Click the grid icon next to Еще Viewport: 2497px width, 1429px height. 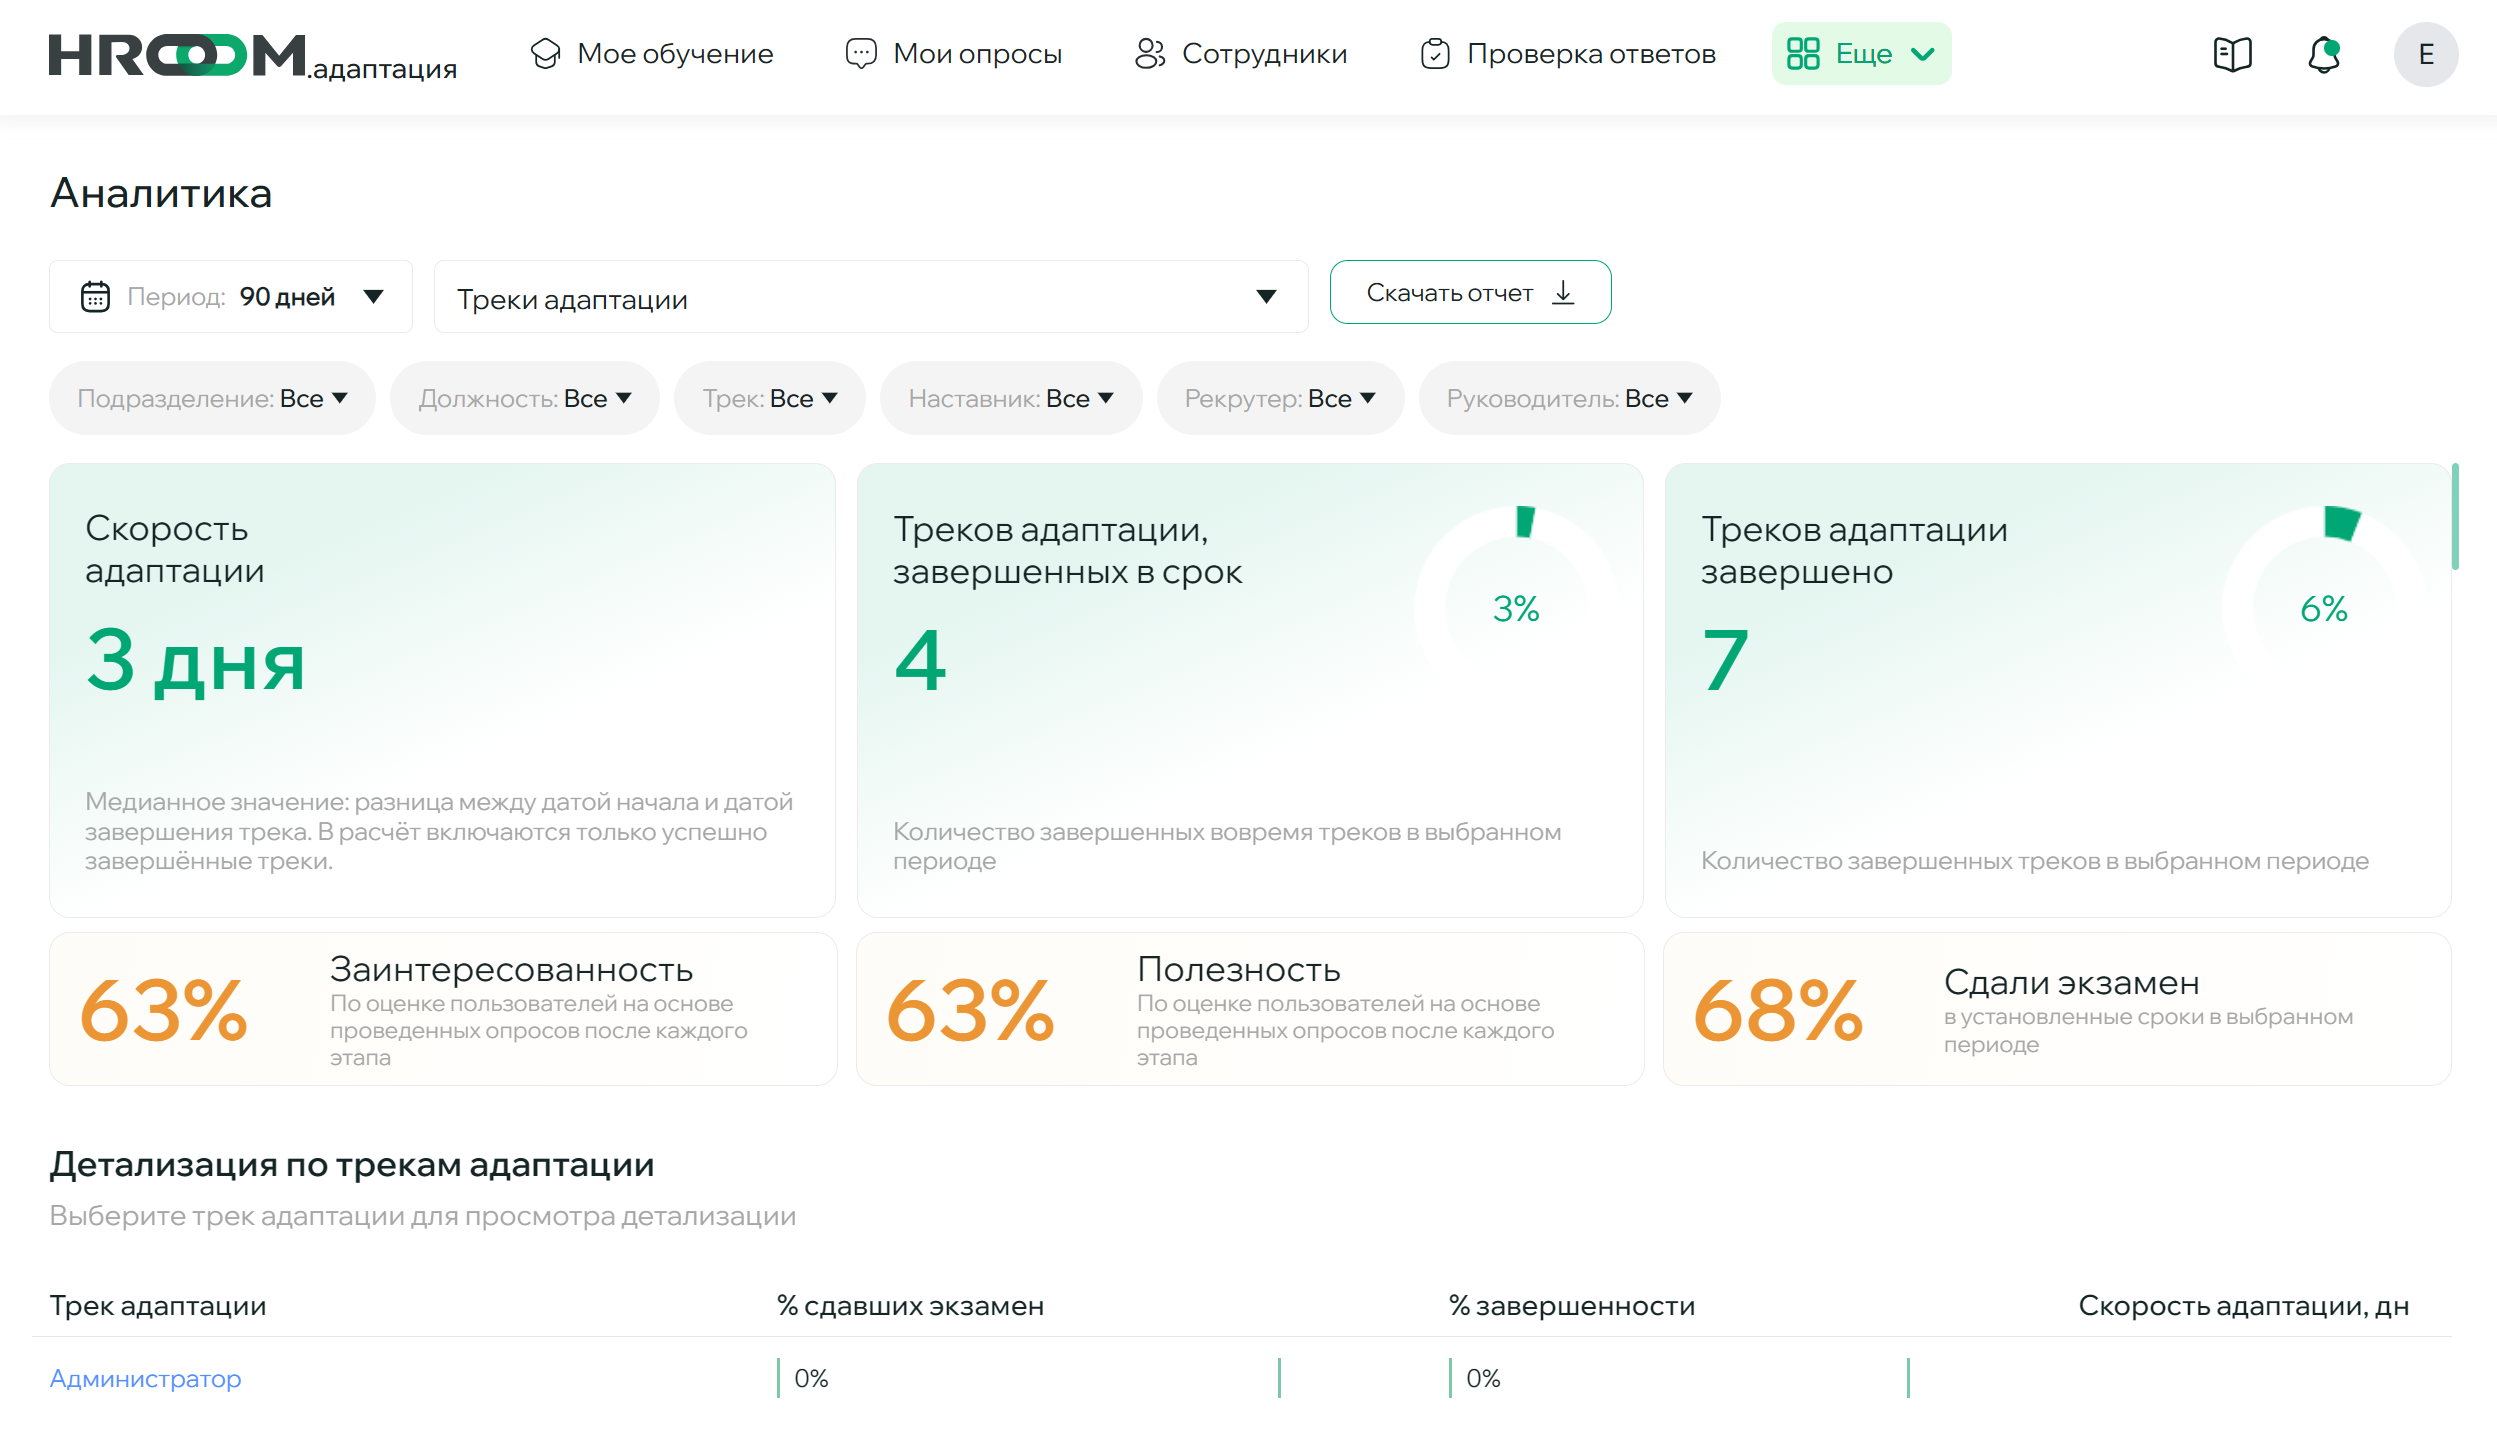1802,54
